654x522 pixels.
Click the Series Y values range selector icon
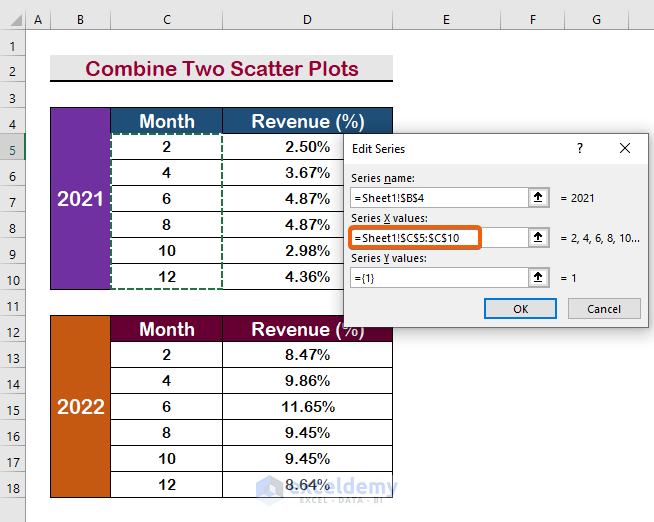click(x=539, y=277)
